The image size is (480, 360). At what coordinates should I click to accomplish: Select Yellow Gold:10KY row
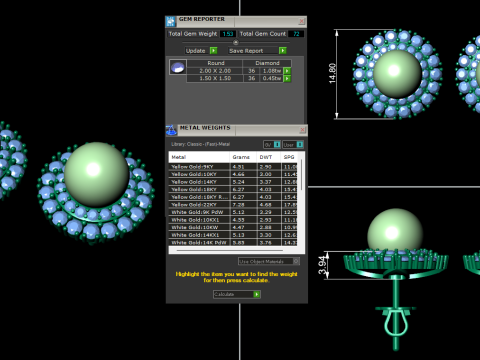(233, 174)
